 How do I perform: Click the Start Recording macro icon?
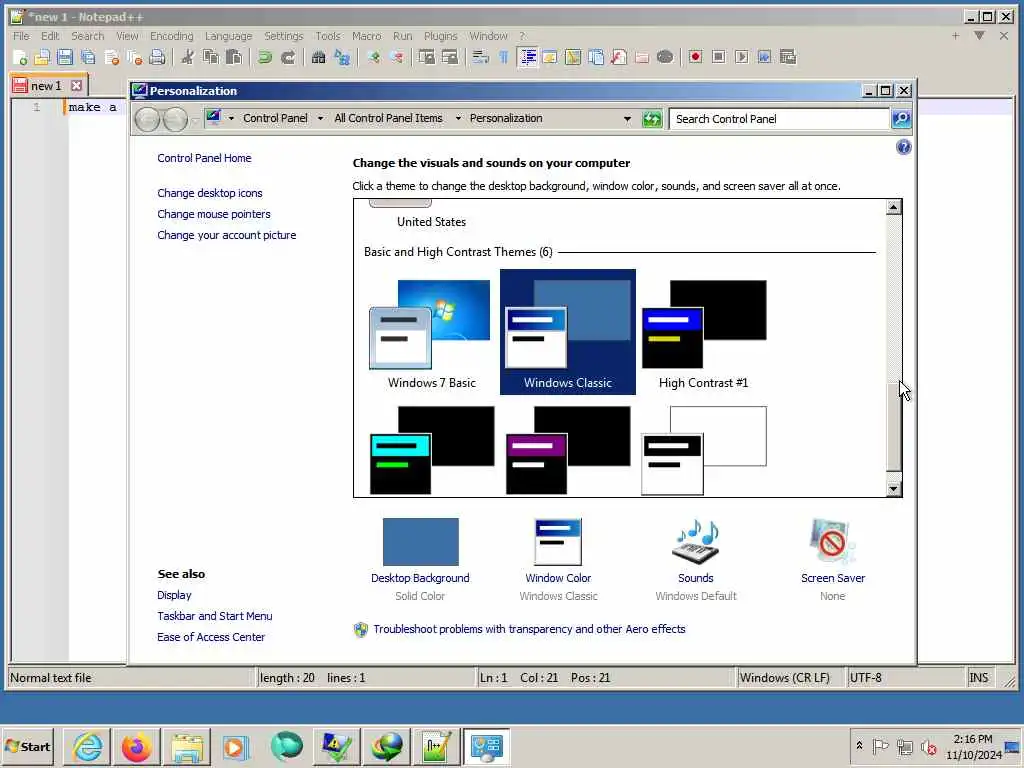(695, 57)
